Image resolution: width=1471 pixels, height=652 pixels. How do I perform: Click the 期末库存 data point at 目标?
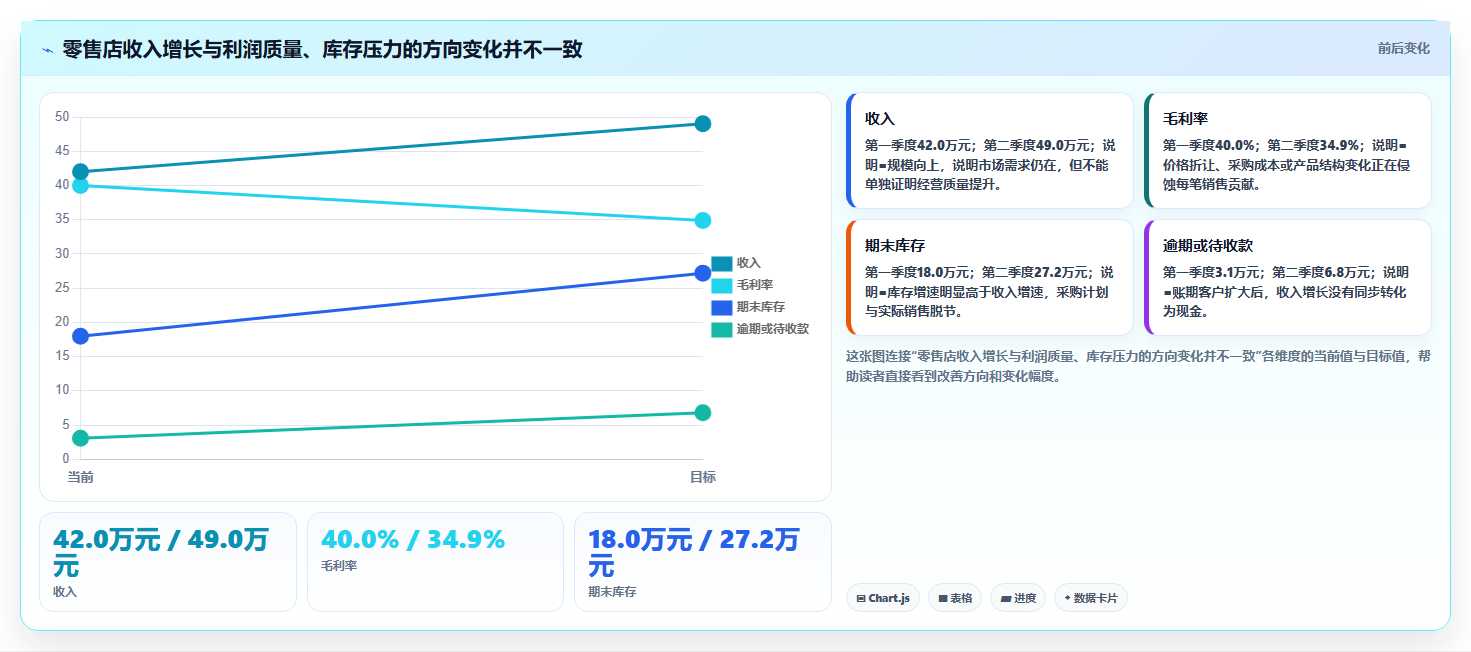pos(703,273)
